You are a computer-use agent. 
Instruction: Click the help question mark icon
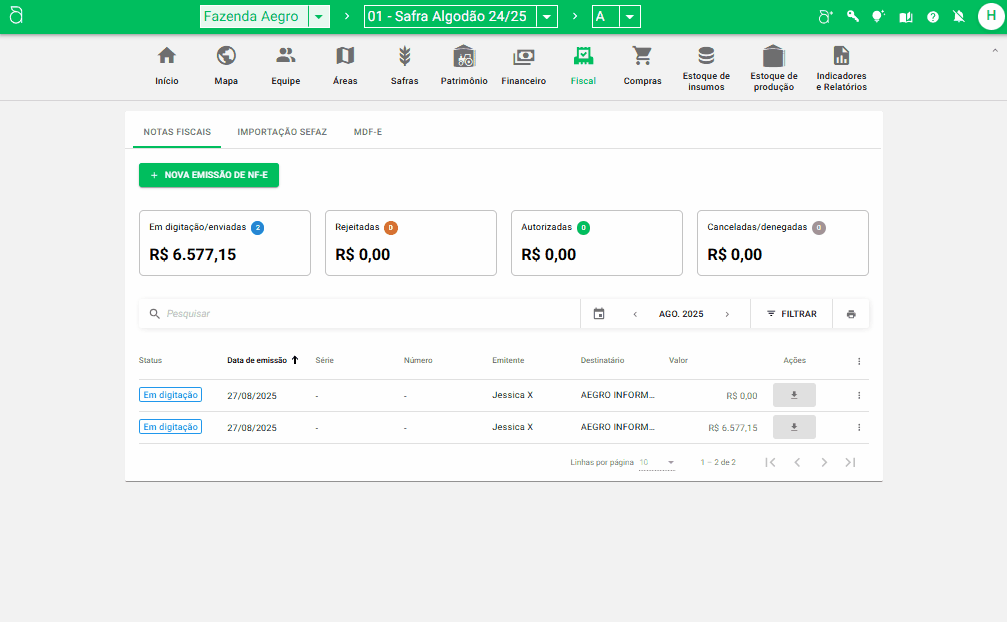(933, 17)
